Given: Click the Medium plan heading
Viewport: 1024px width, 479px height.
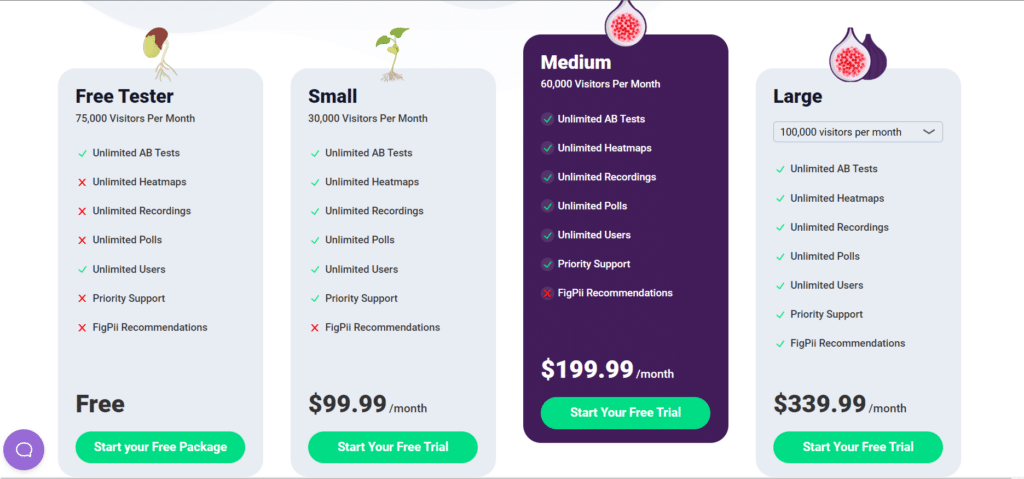Looking at the screenshot, I should click(576, 63).
